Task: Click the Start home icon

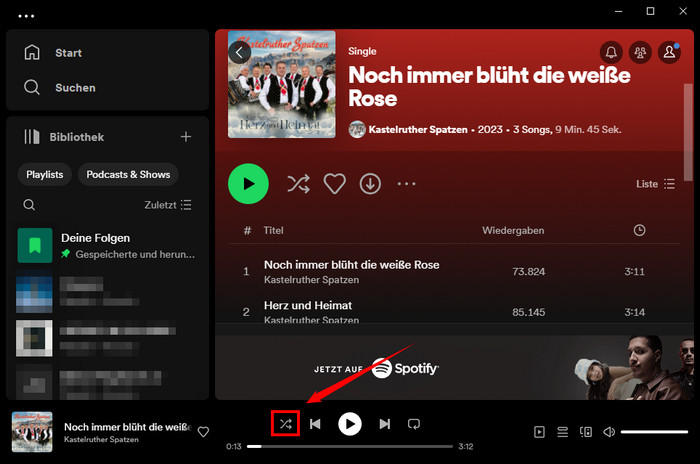Action: 32,52
